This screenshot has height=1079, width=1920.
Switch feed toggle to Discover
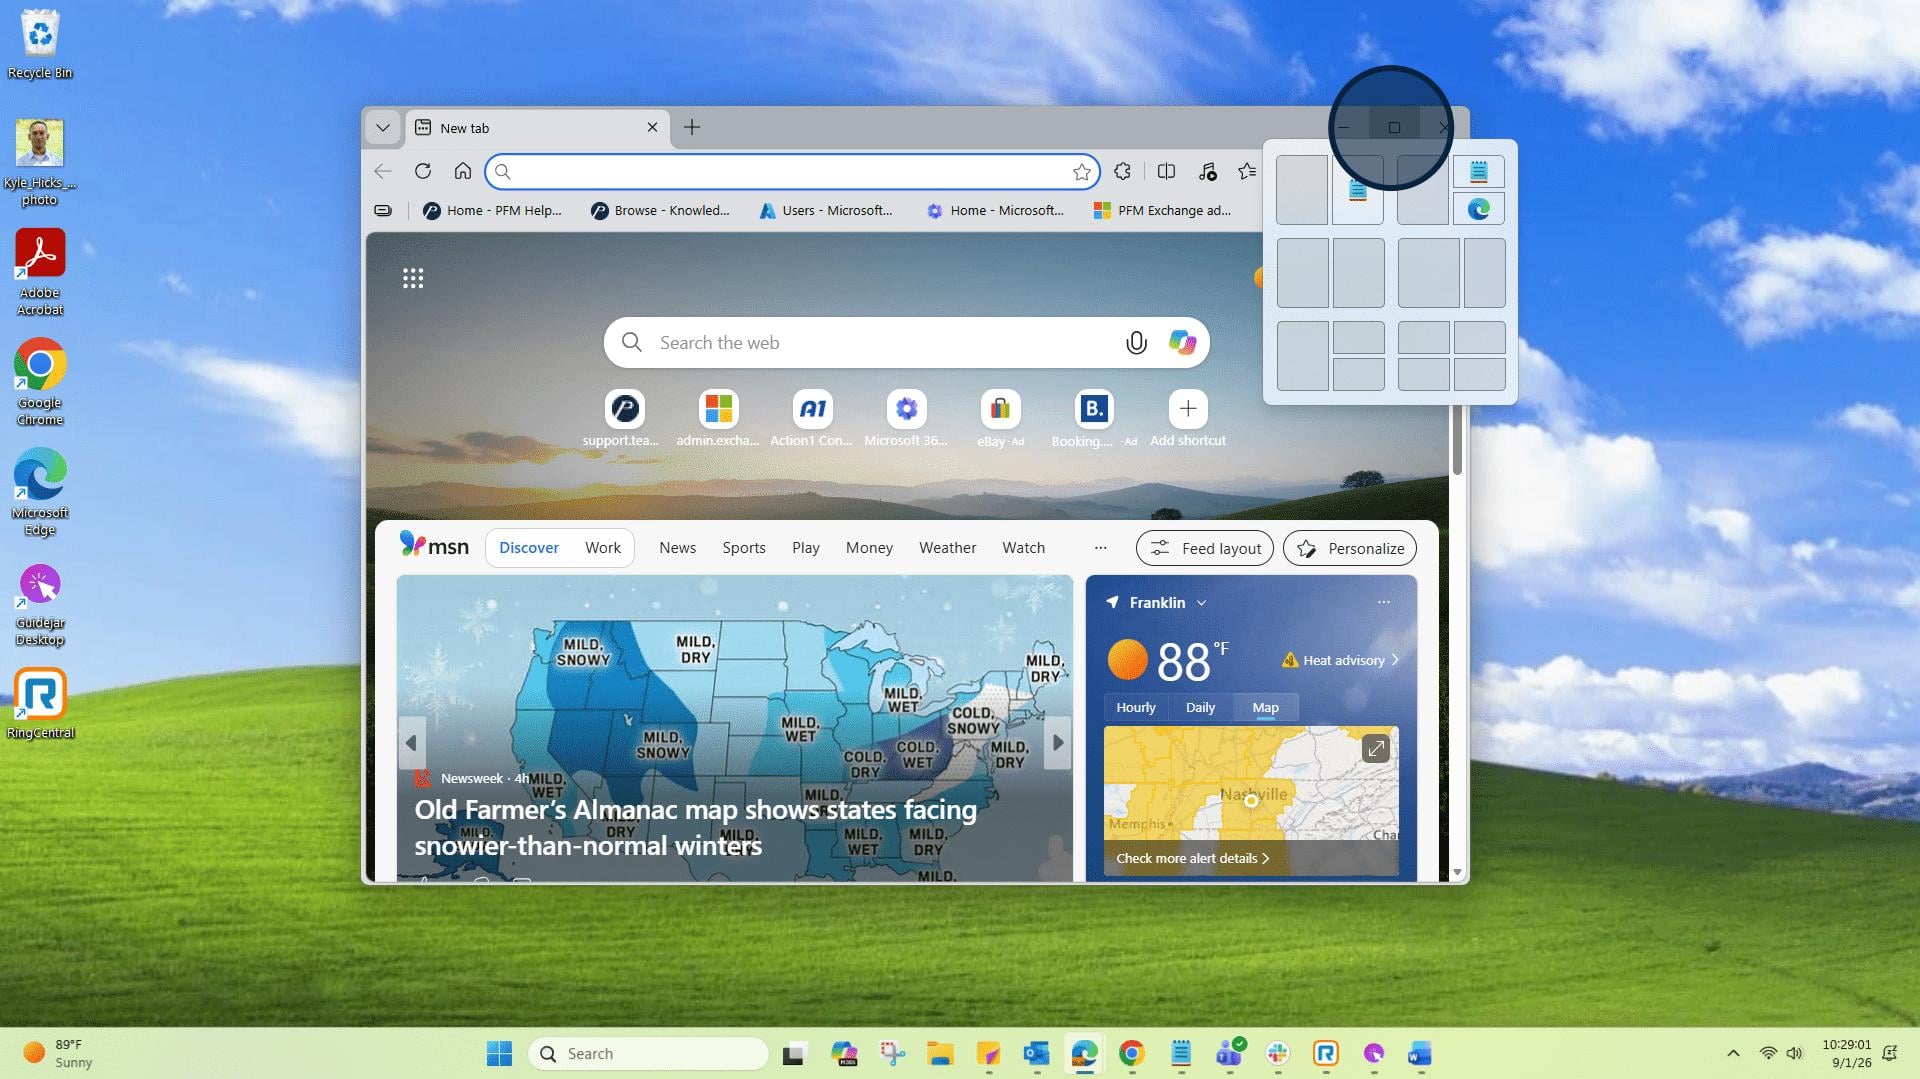529,548
